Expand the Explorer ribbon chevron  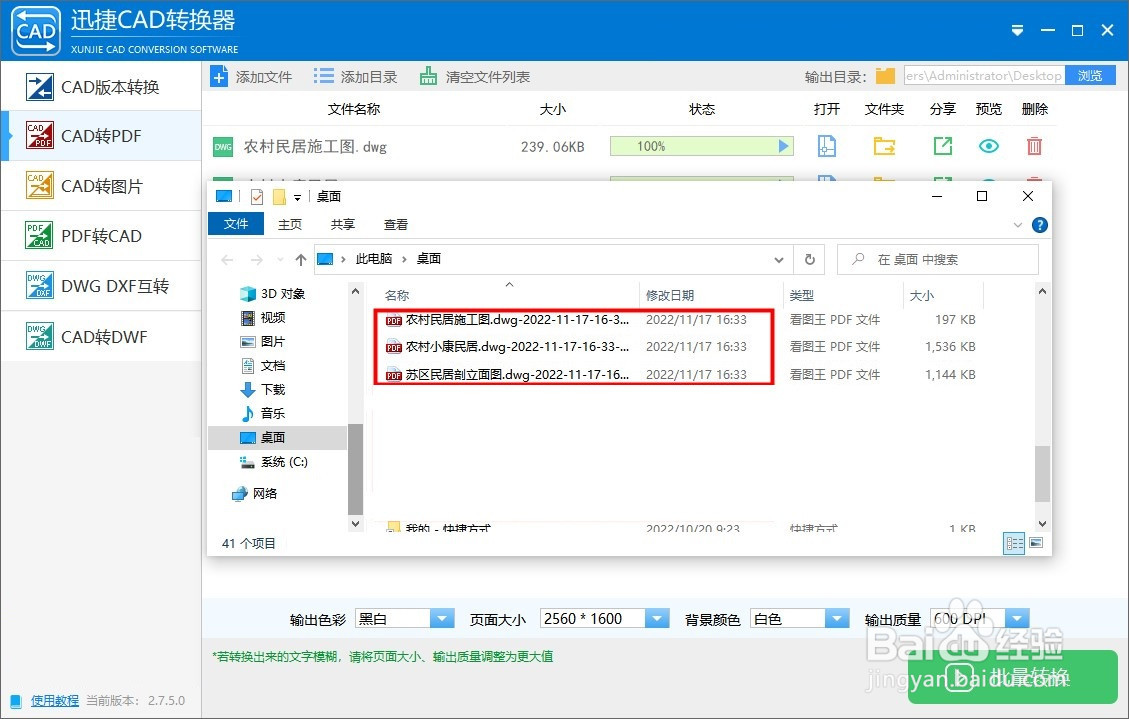1017,225
